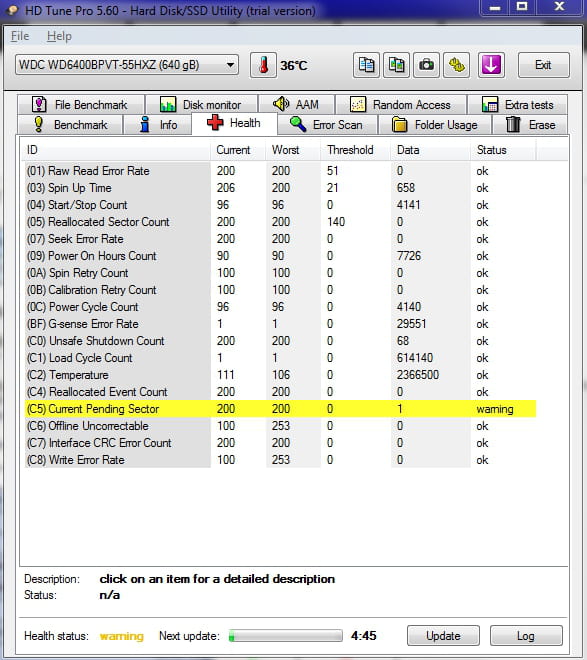Switch to the Disk monitor tab
This screenshot has height=660, width=587.
tap(201, 104)
